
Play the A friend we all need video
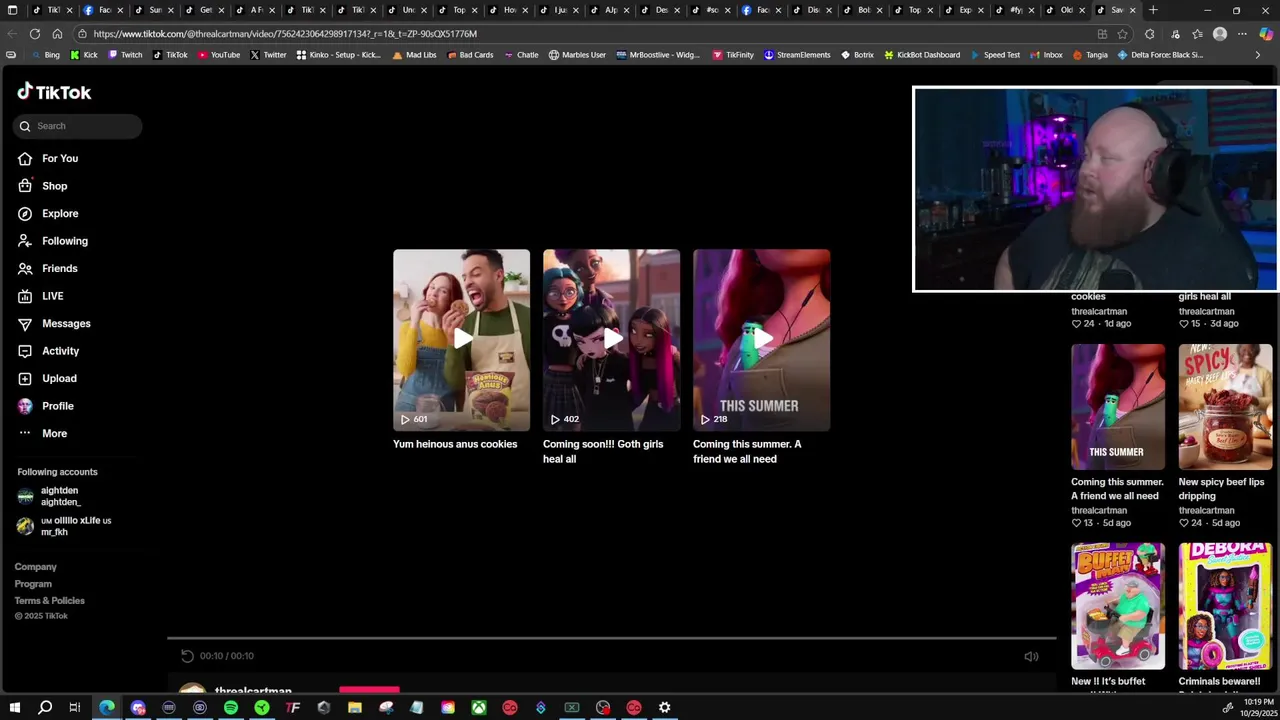tap(761, 340)
